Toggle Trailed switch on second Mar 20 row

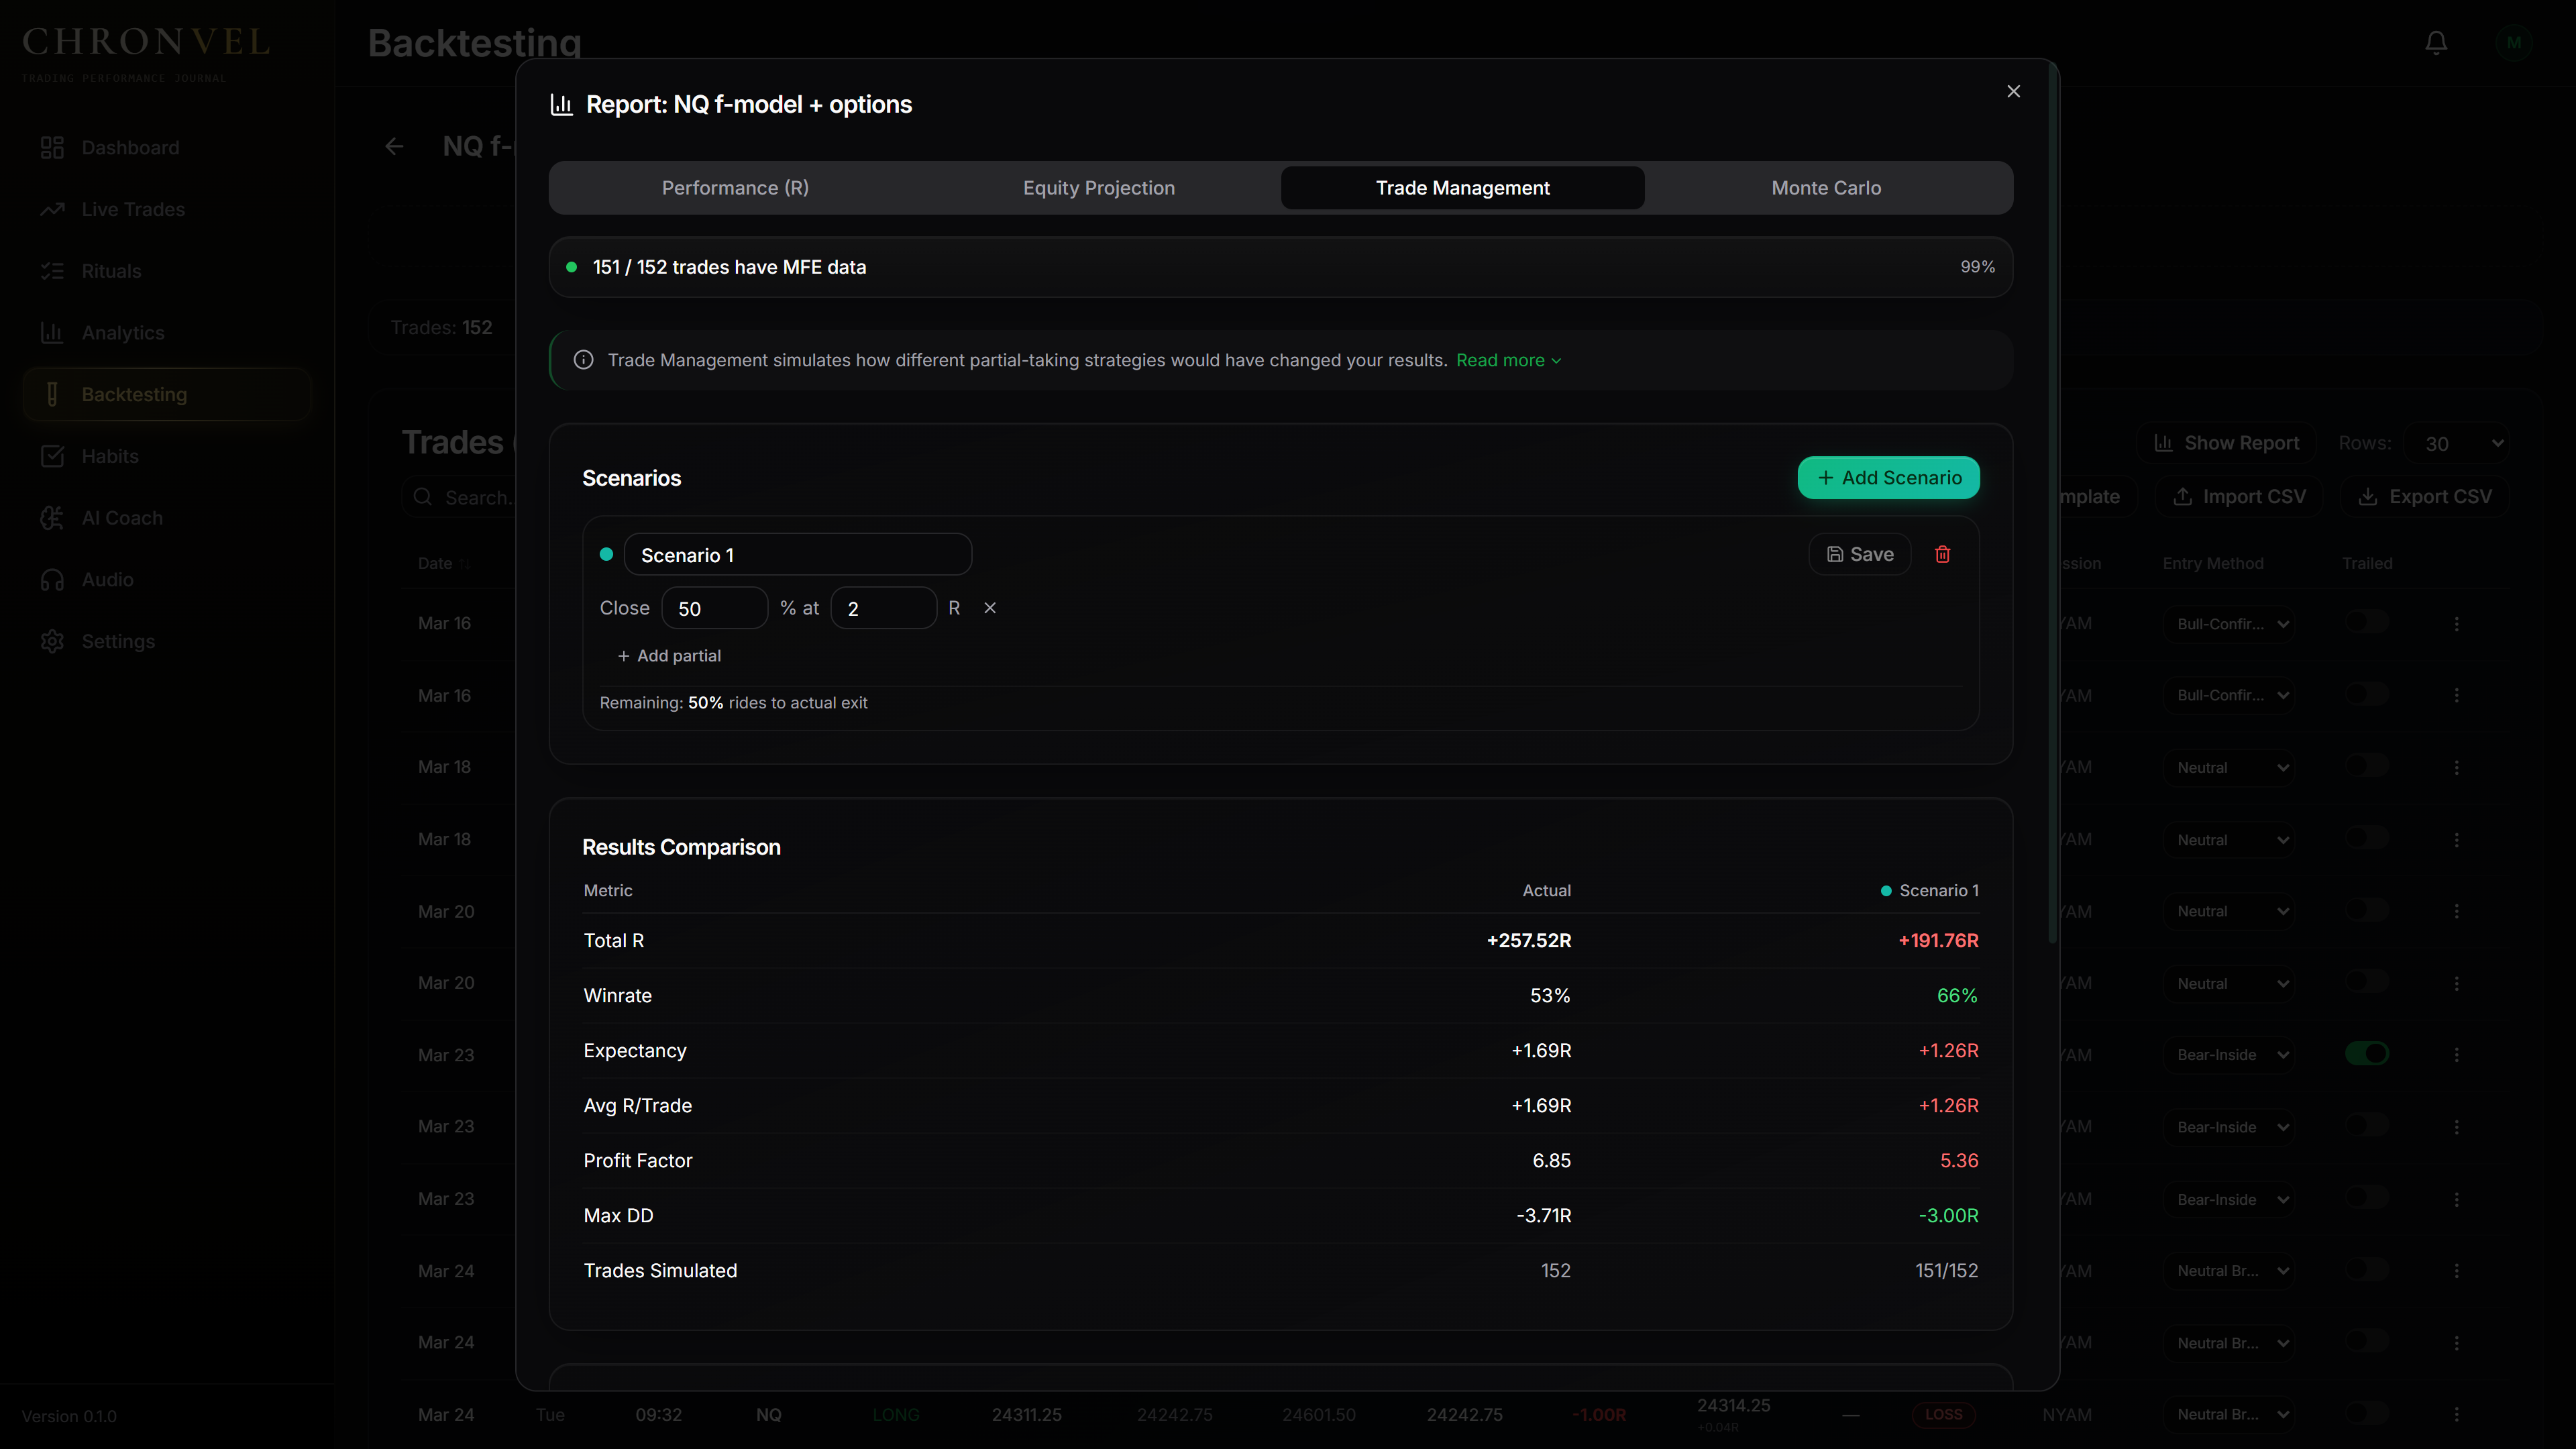2366,982
